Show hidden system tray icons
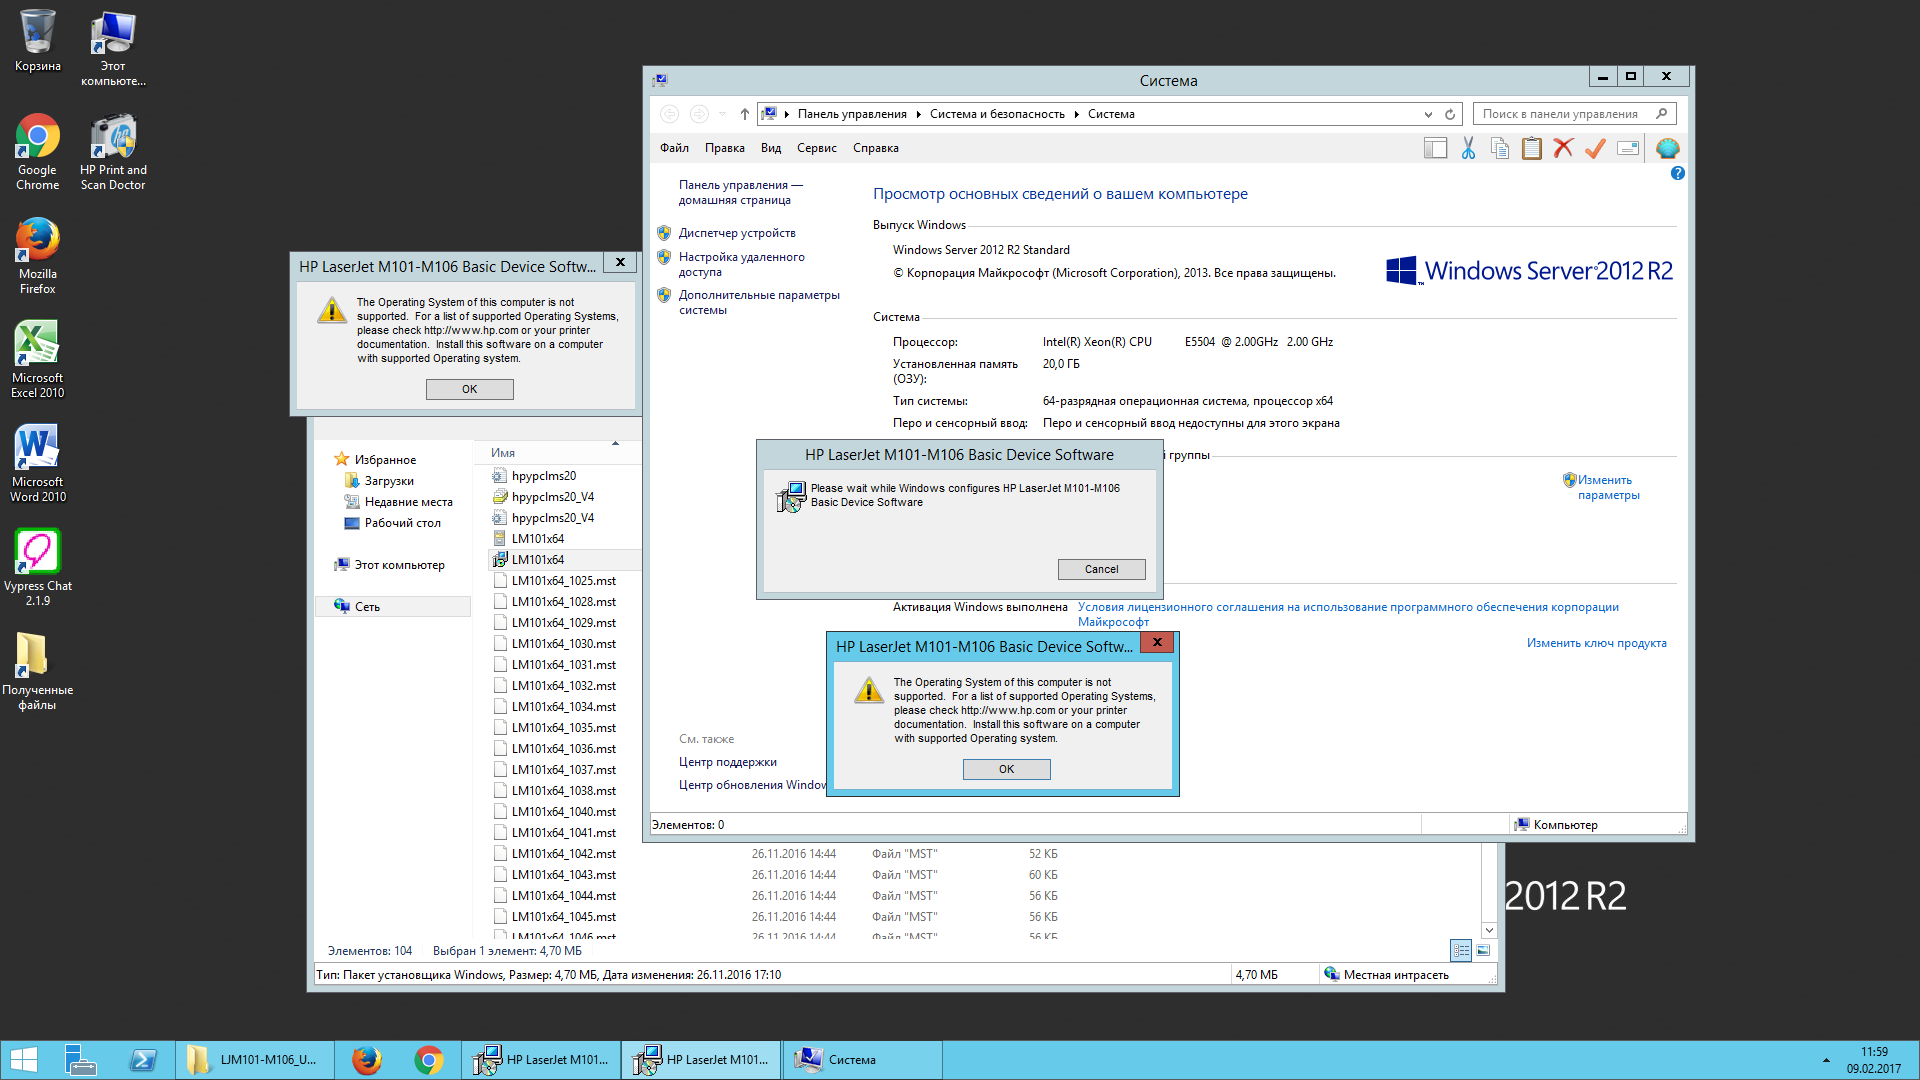1920x1080 pixels. [x=1826, y=1060]
